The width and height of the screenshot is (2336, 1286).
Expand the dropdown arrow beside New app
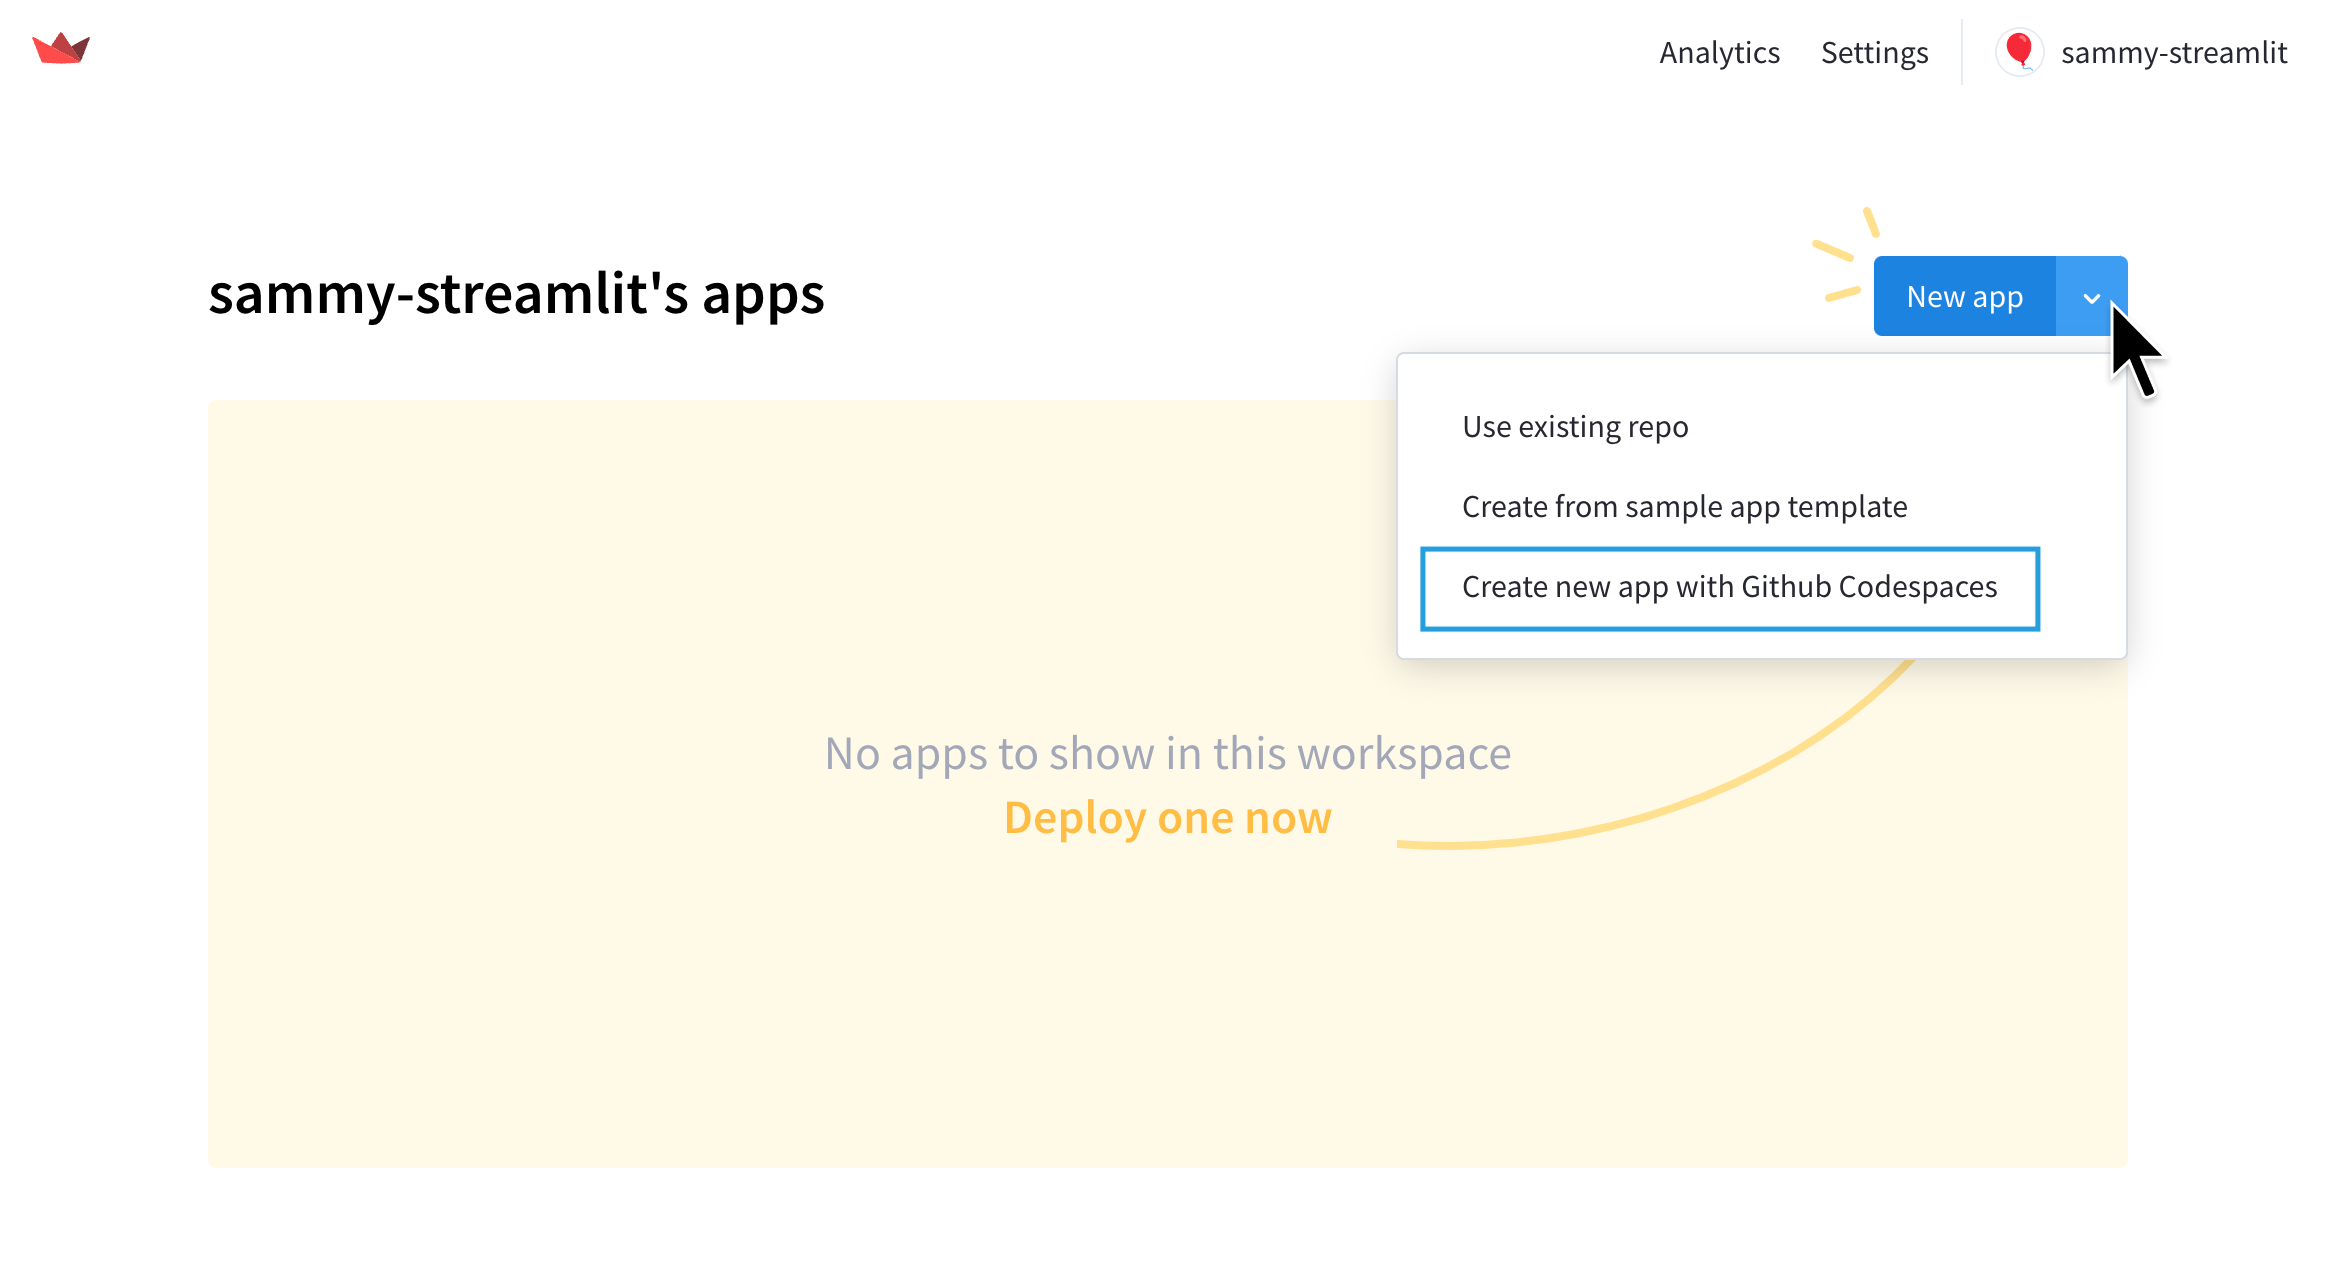pos(2092,296)
